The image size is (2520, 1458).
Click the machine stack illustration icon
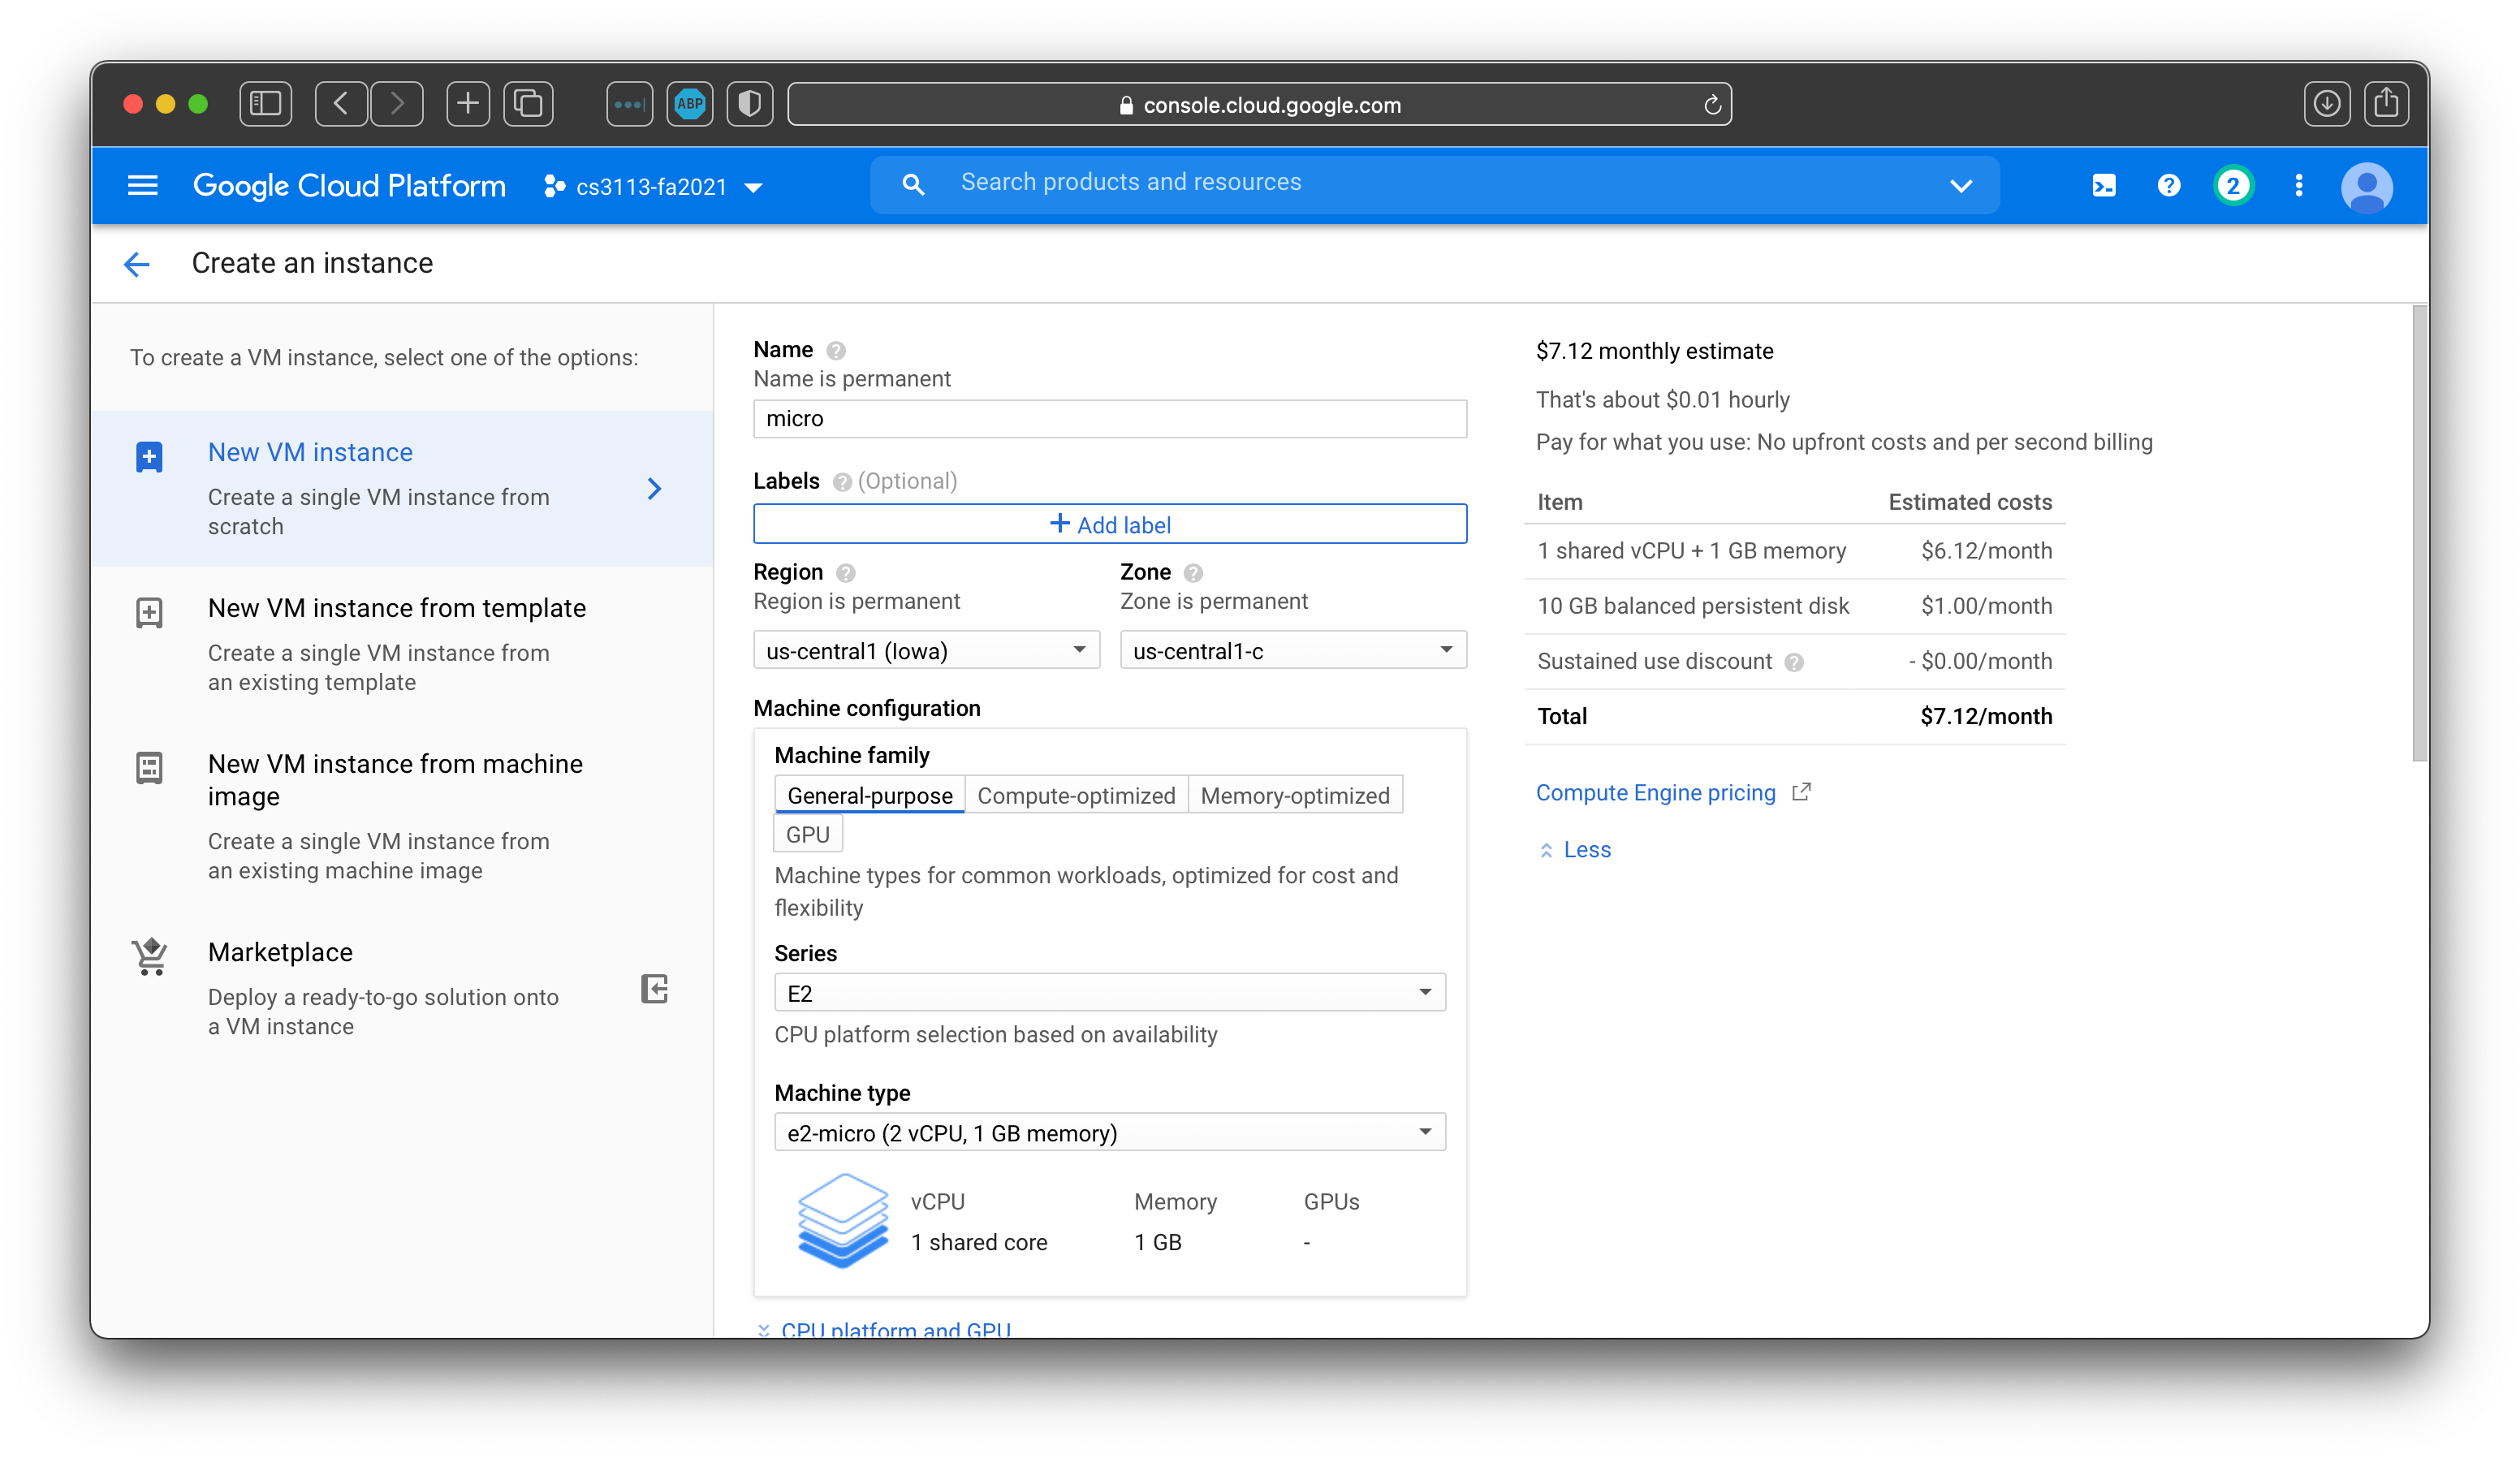click(842, 1221)
